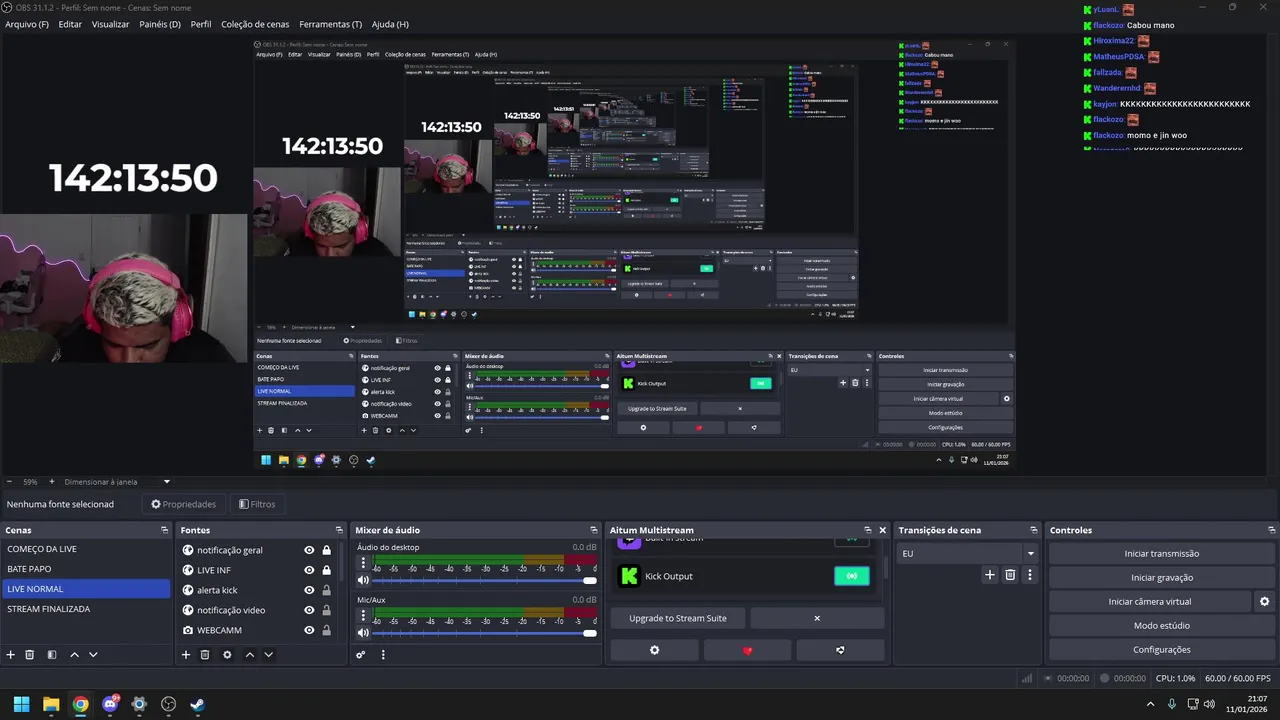Zoom in preview with plus icon
Viewport: 1280px width, 720px height.
[50, 482]
